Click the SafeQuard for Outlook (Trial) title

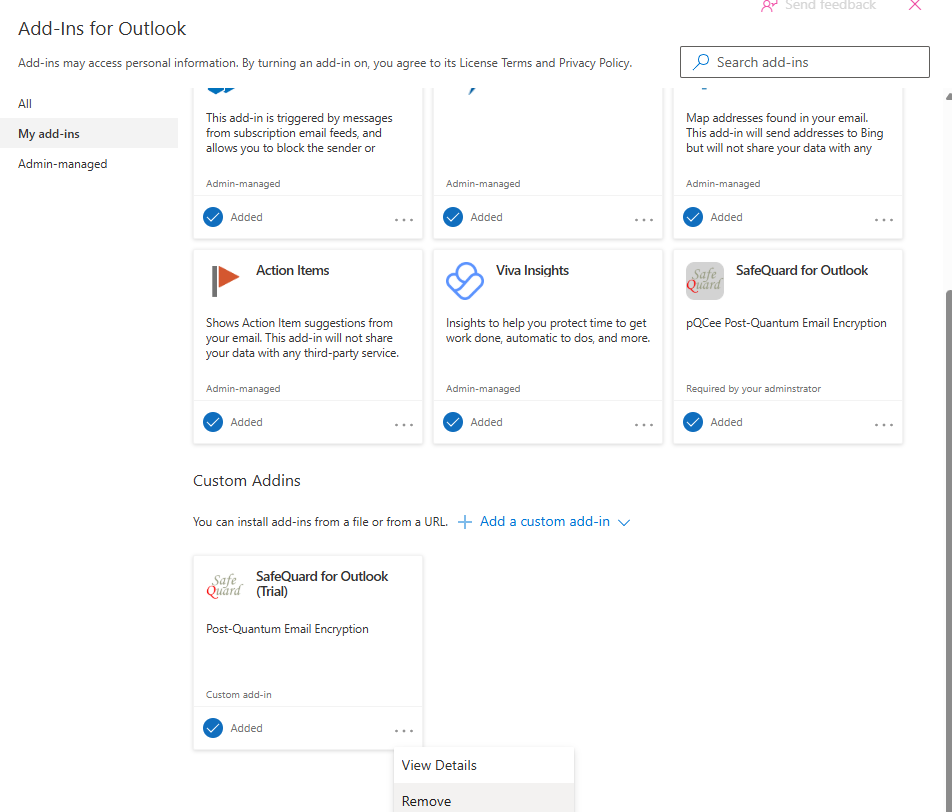pos(322,584)
